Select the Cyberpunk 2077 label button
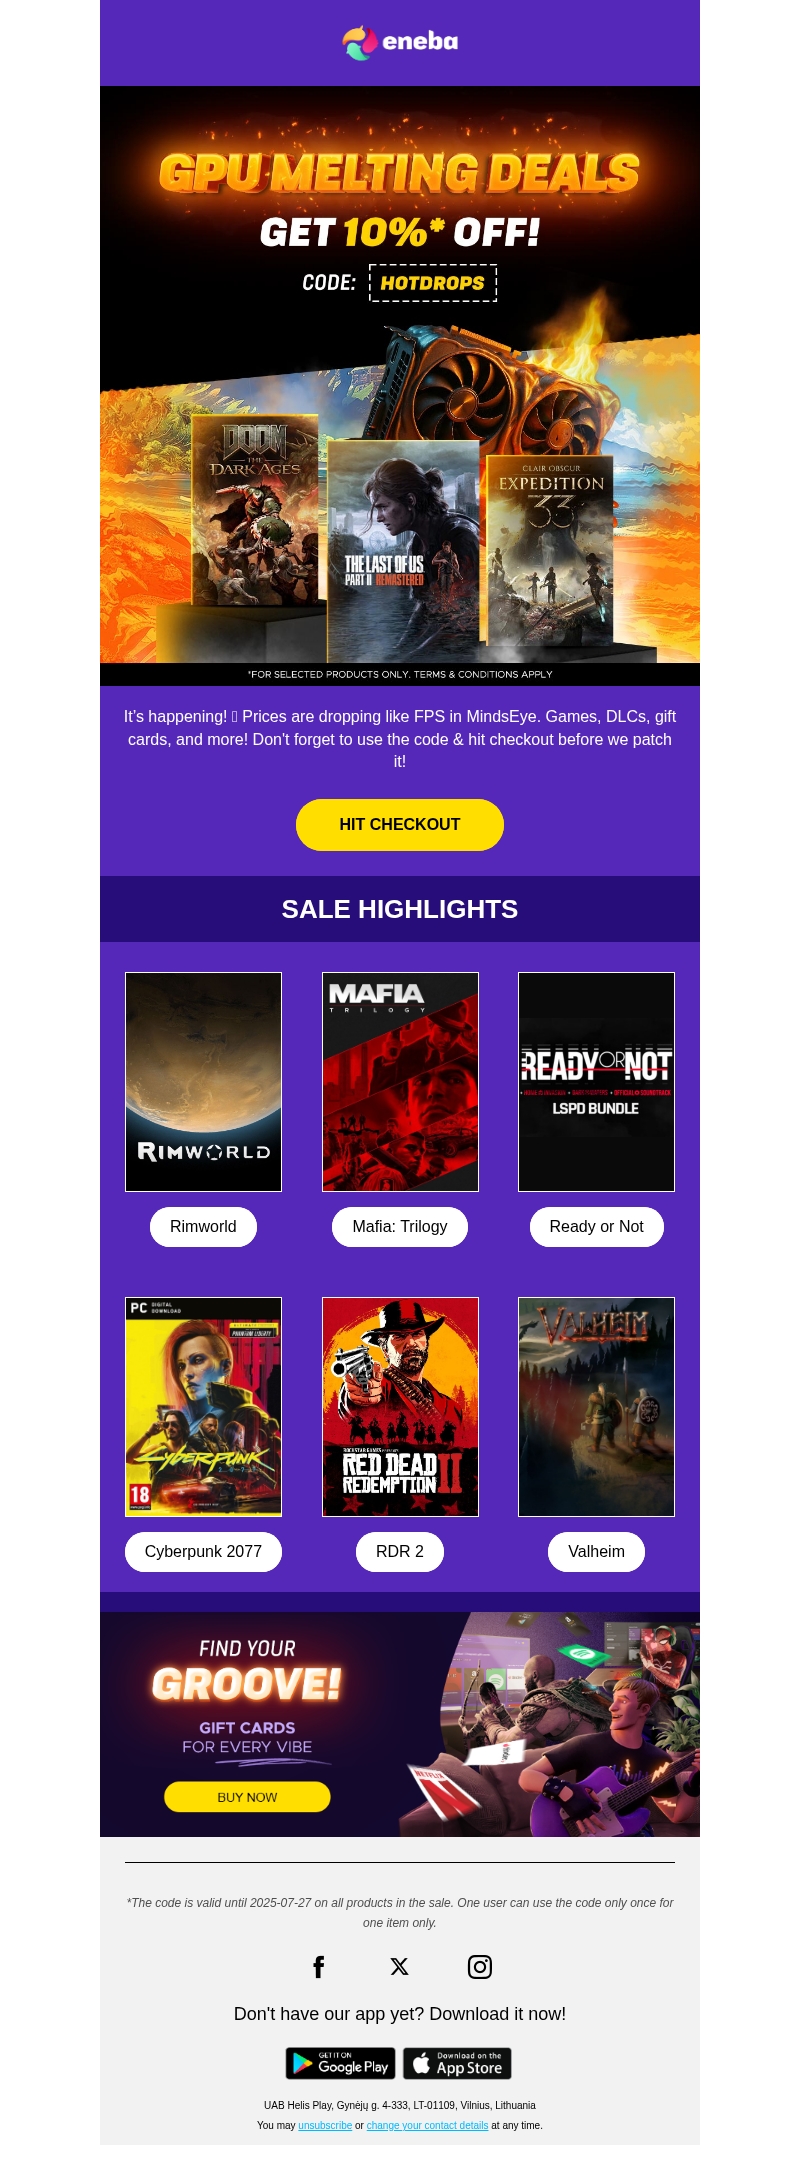 pos(203,1552)
